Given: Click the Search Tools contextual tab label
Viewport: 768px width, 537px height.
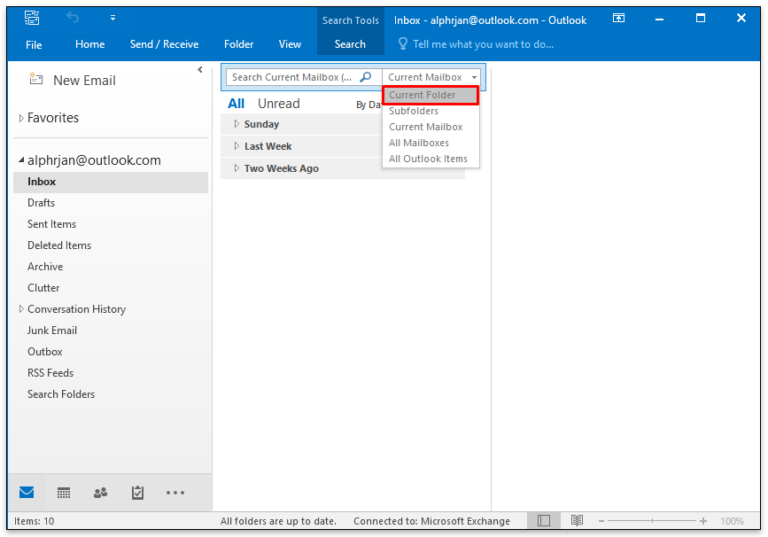Looking at the screenshot, I should click(350, 20).
